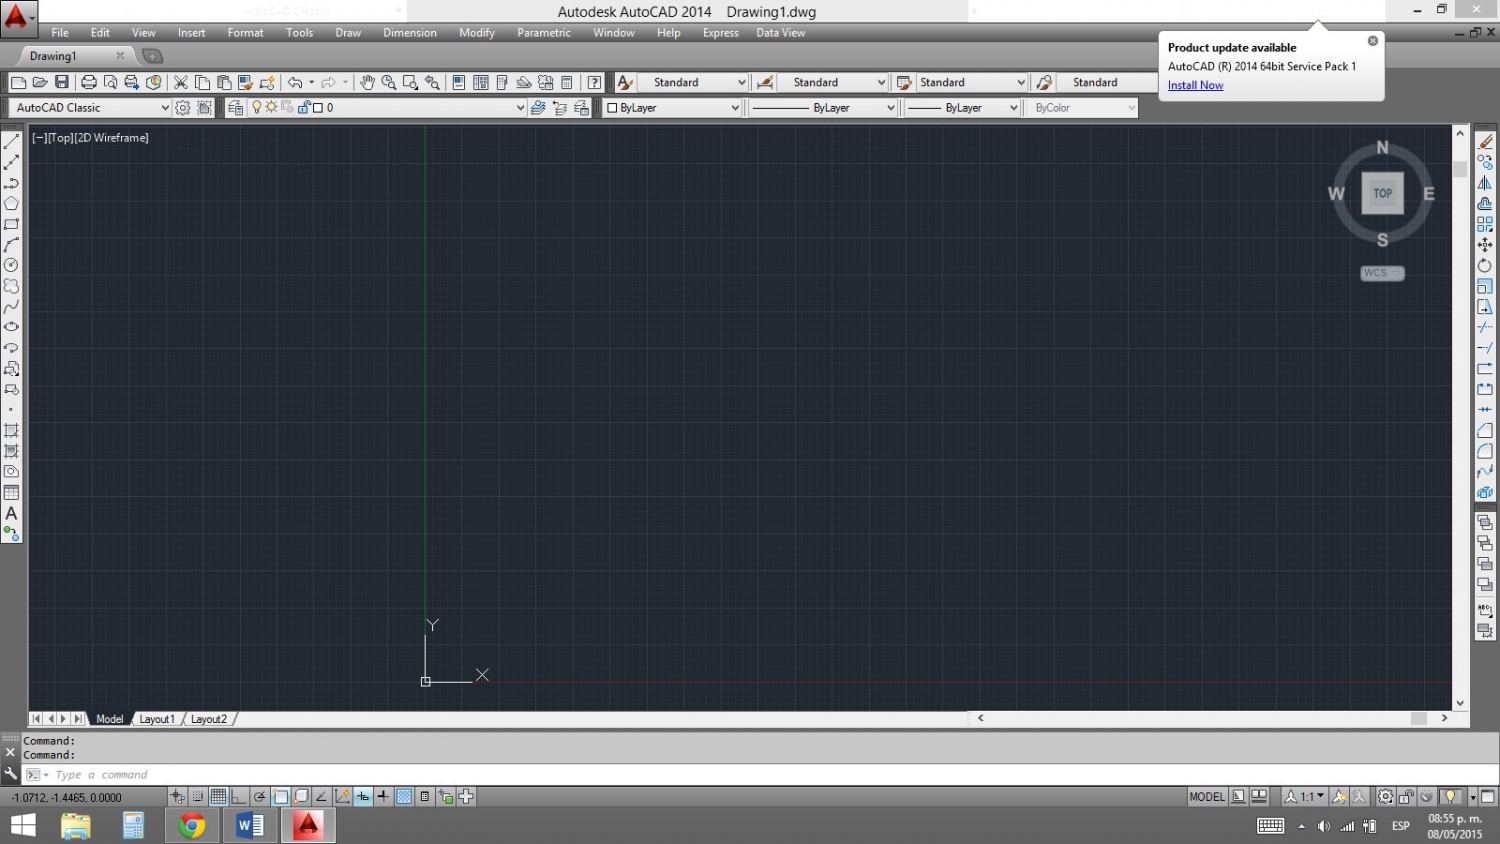1500x844 pixels.
Task: Click the Undo arrow icon
Action: point(295,82)
